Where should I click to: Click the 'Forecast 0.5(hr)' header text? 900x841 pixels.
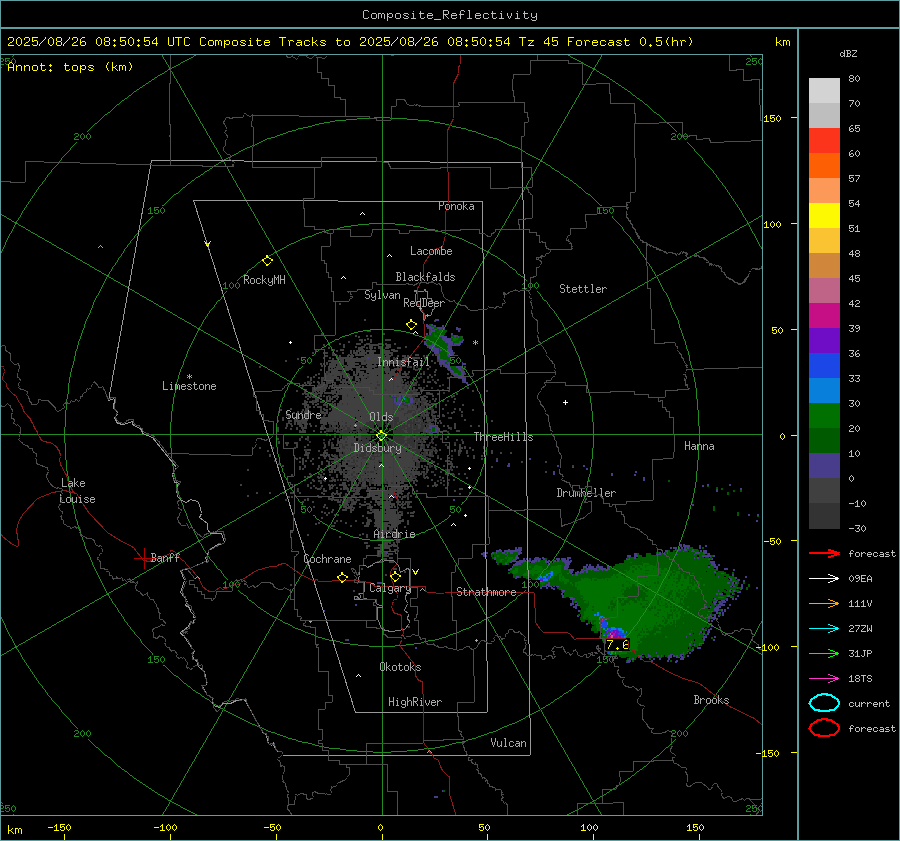[x=630, y=42]
